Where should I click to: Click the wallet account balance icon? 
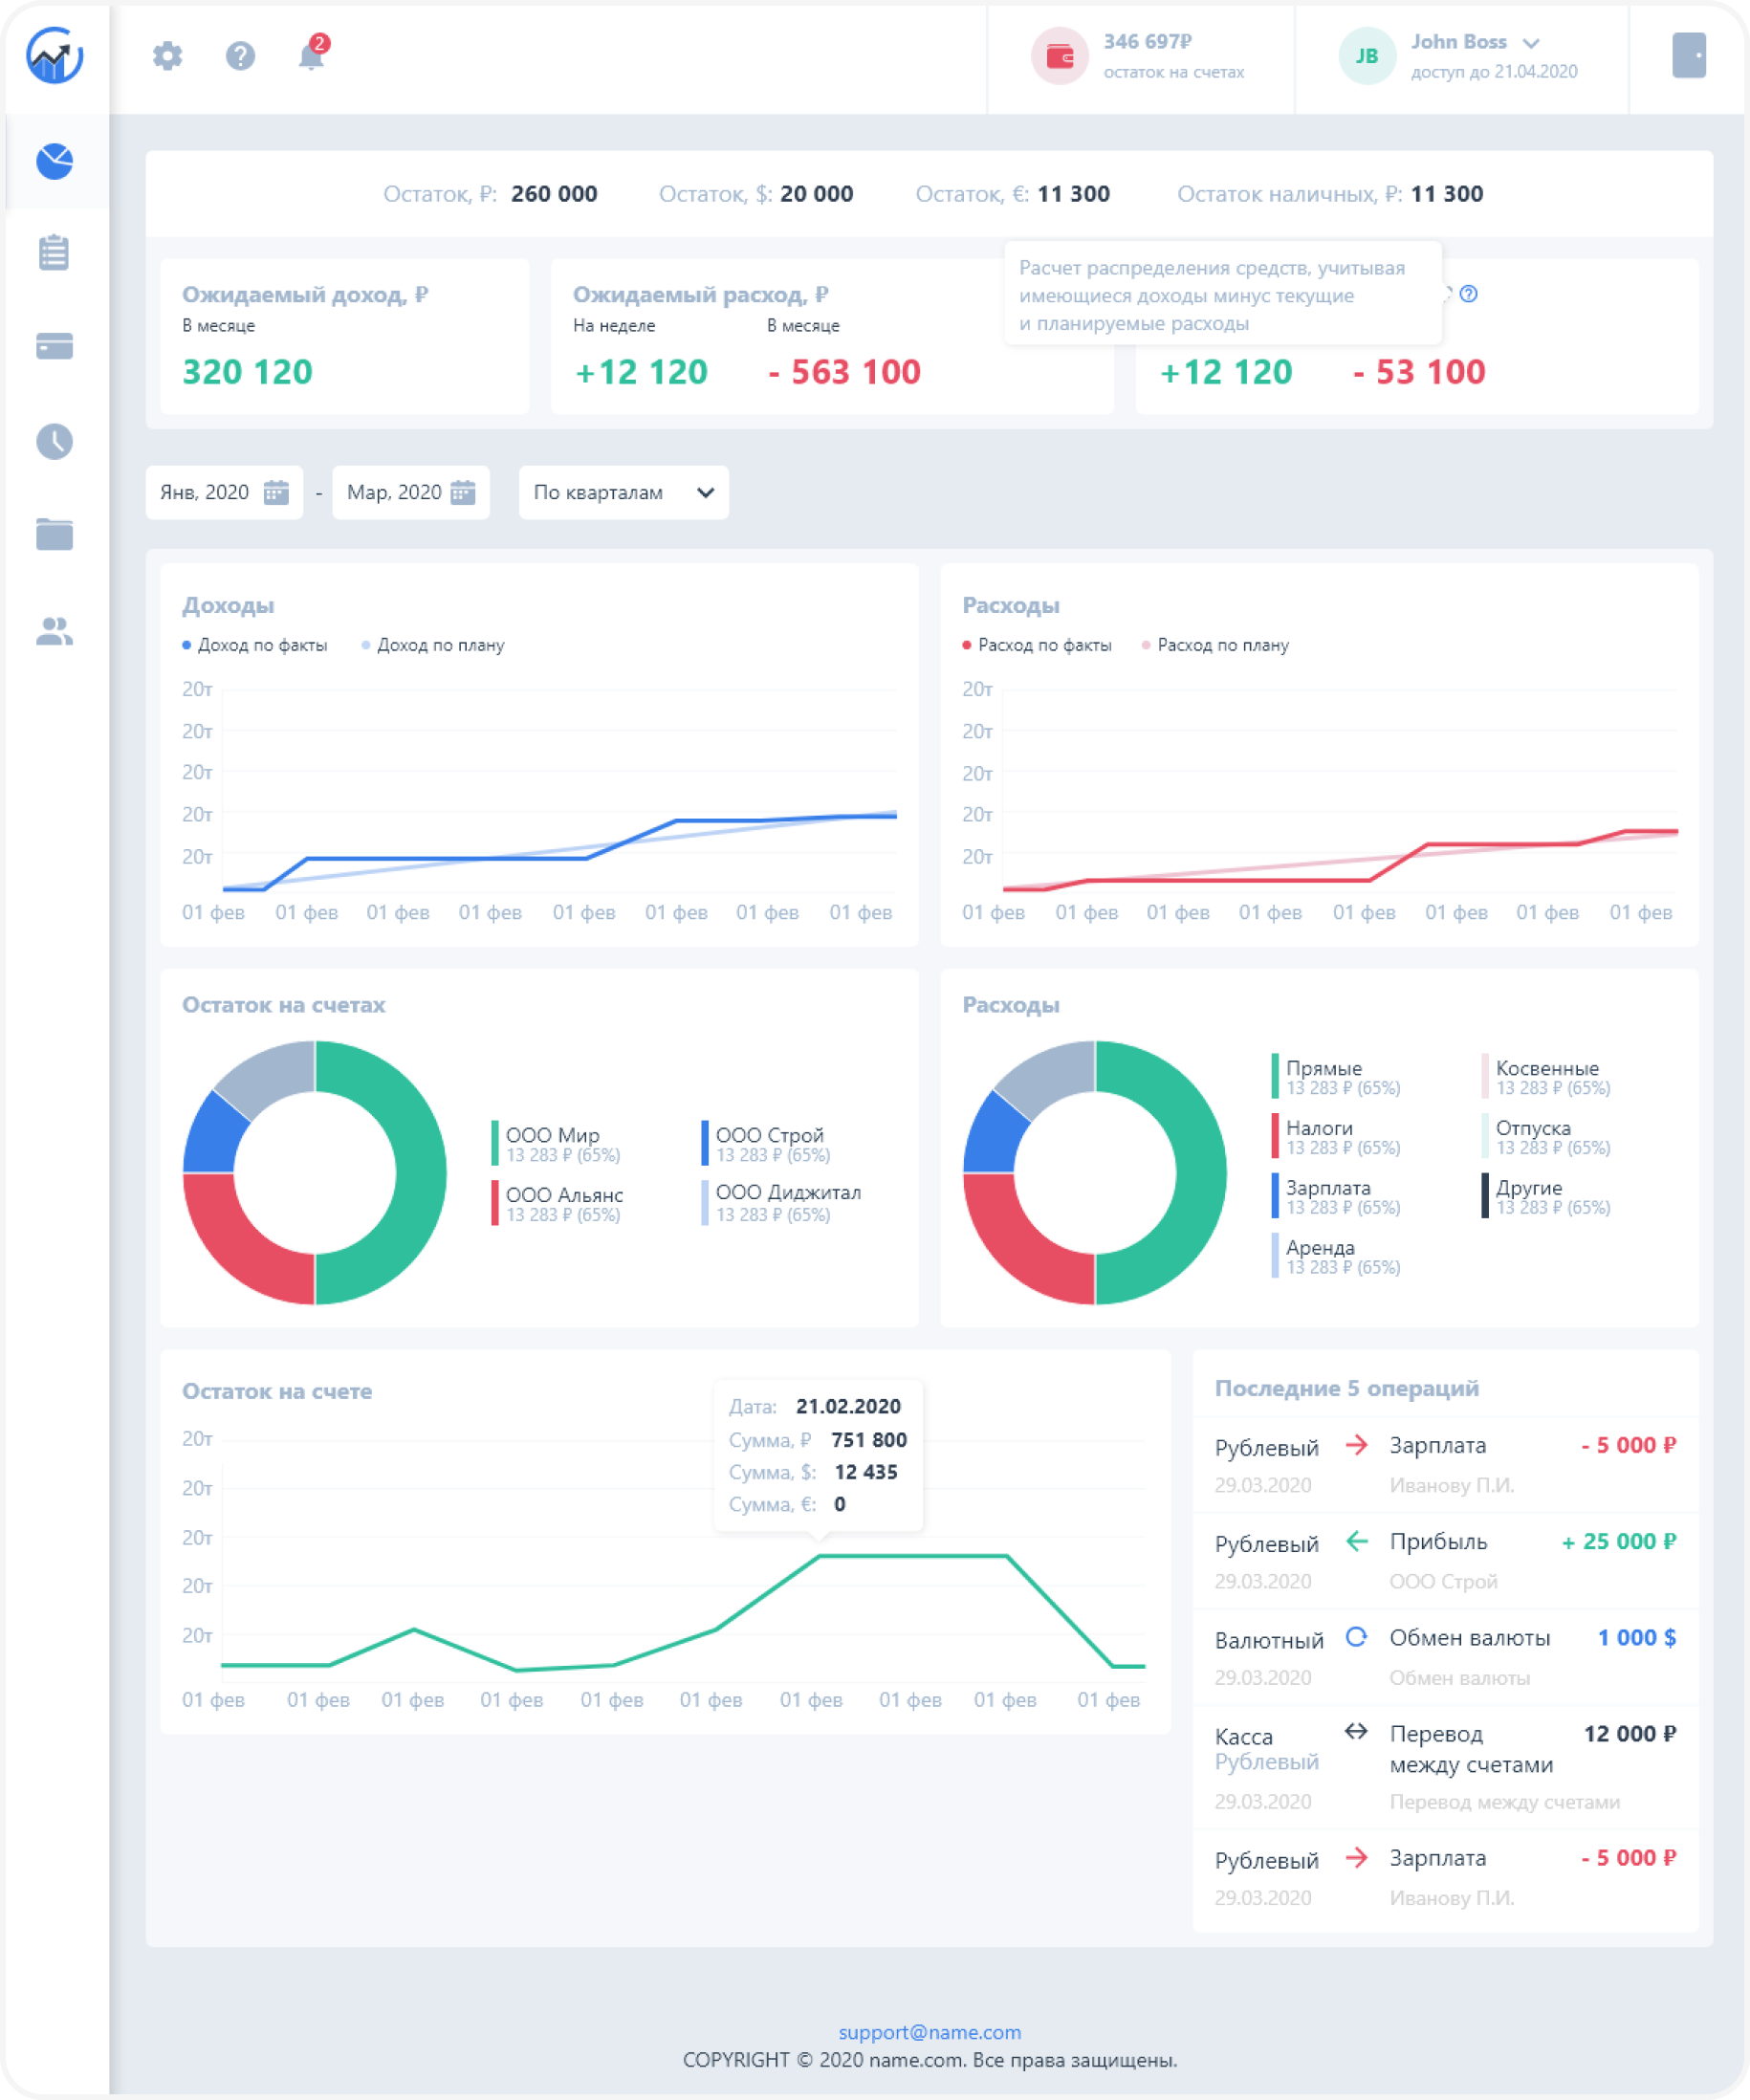coord(1059,56)
